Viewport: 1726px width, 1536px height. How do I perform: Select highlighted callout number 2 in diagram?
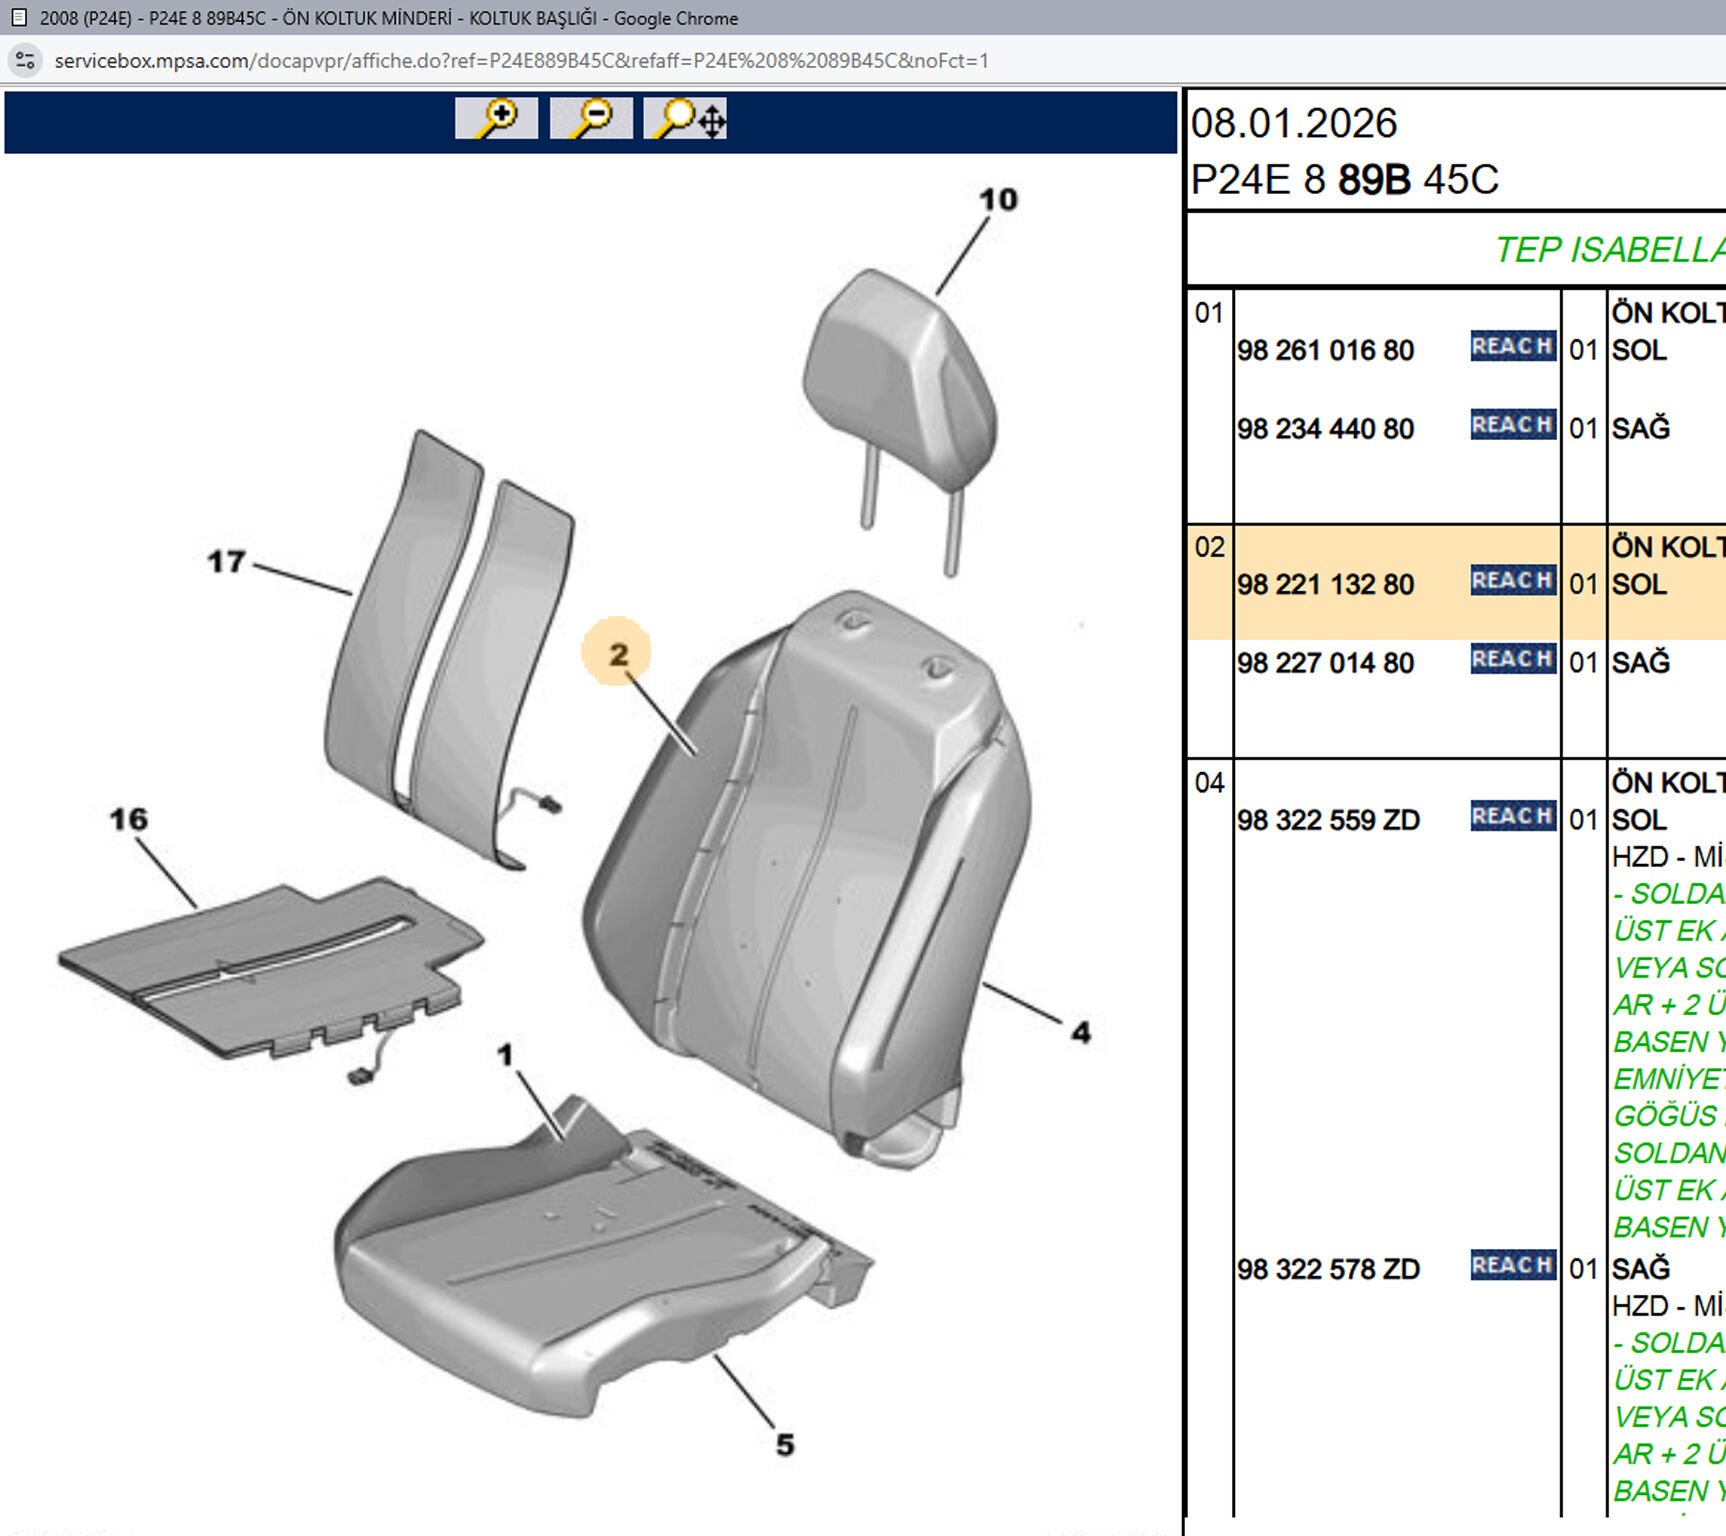coord(617,654)
